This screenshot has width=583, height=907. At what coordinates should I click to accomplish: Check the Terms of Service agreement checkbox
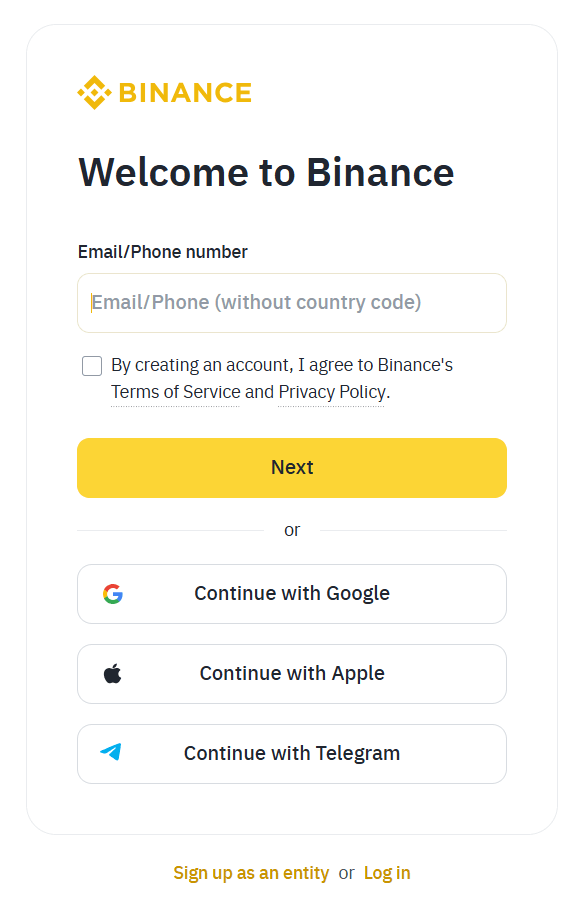tap(91, 365)
